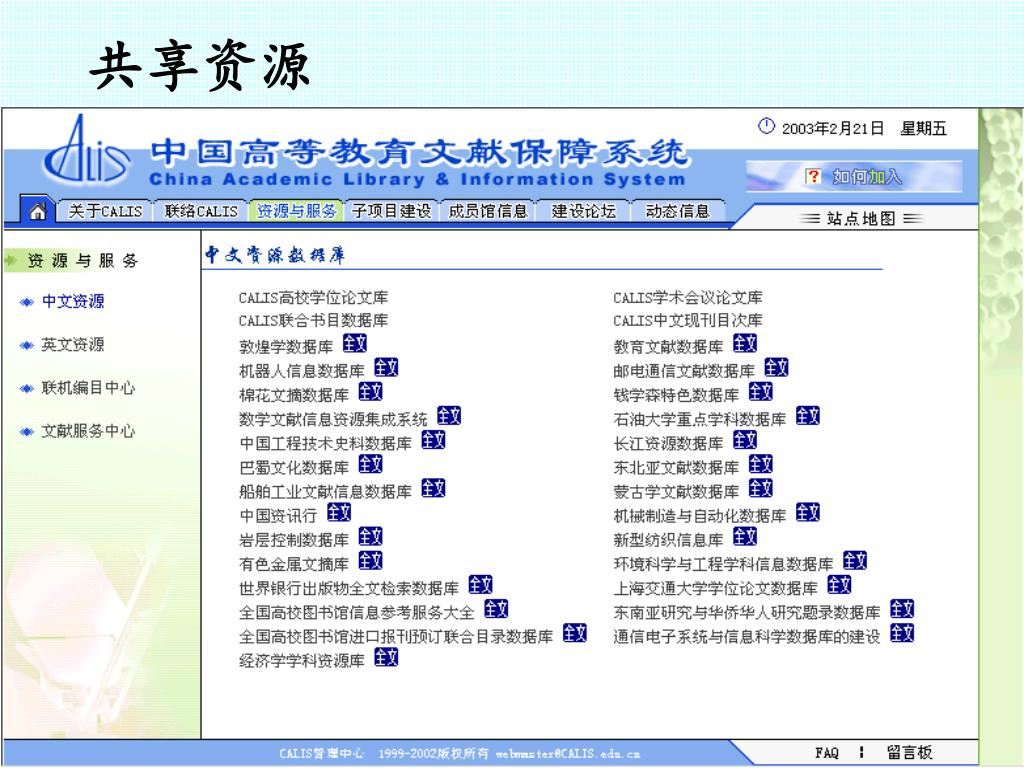Open the FAQ link in footer
This screenshot has height=768, width=1024.
(826, 752)
